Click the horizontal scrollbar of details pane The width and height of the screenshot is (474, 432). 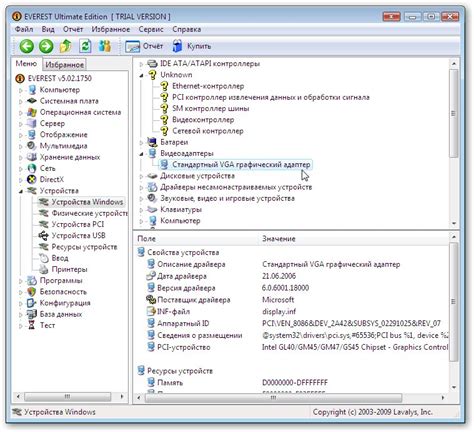pos(273,398)
